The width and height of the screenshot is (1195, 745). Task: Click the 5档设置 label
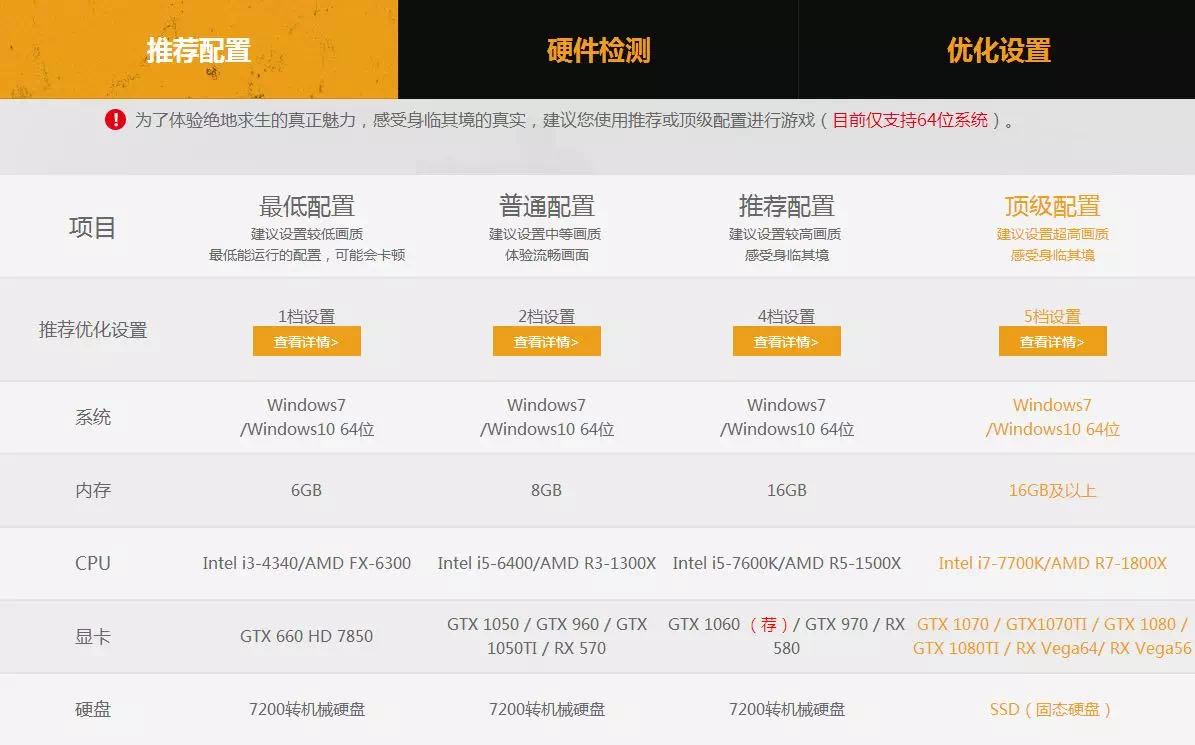(x=1052, y=316)
